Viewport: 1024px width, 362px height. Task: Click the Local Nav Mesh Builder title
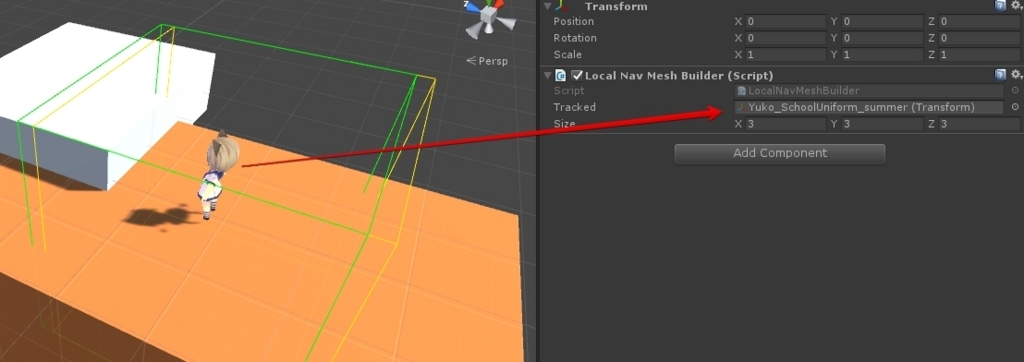[x=679, y=76]
